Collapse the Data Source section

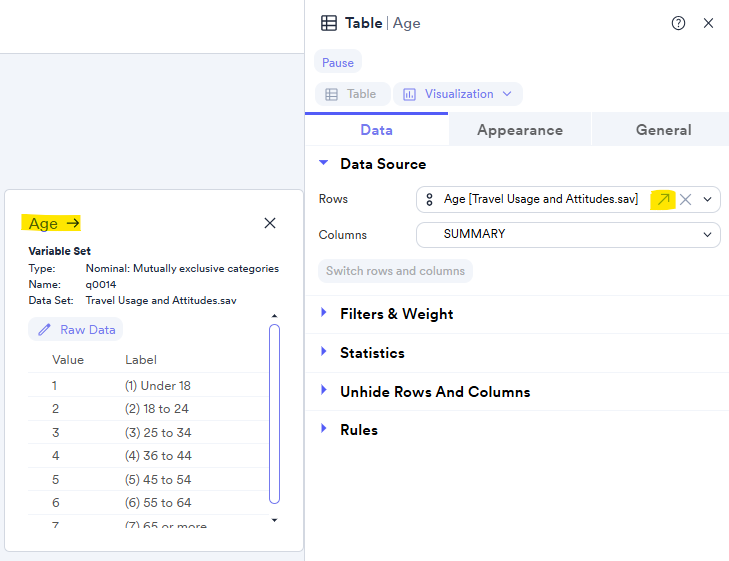point(324,163)
